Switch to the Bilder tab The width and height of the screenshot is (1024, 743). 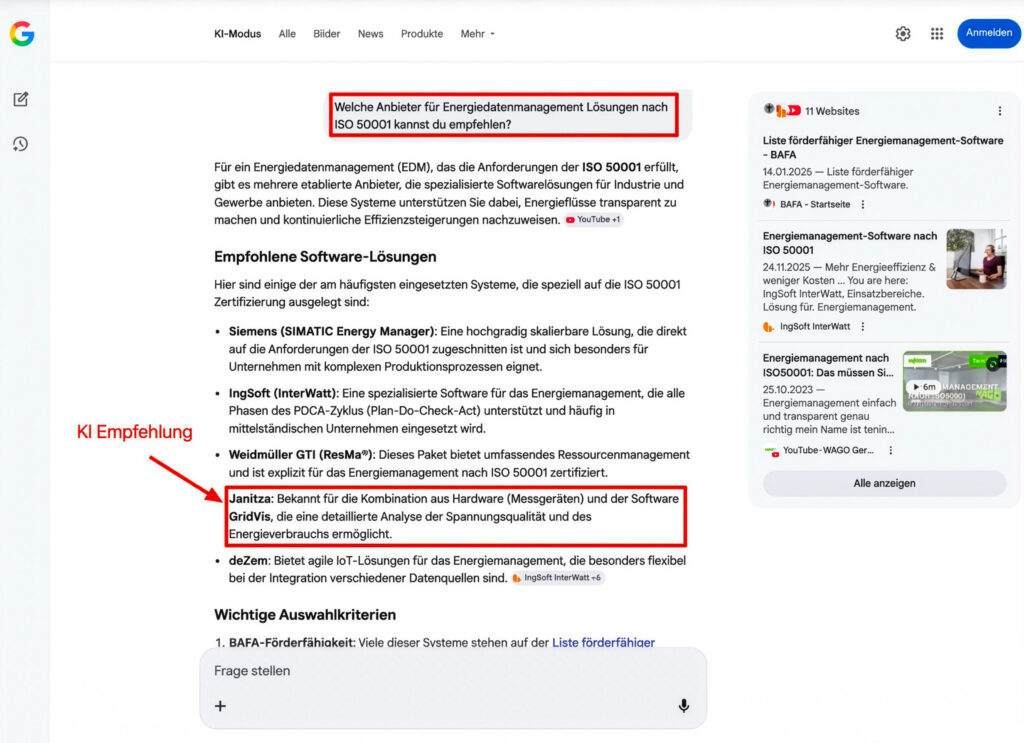click(x=327, y=34)
